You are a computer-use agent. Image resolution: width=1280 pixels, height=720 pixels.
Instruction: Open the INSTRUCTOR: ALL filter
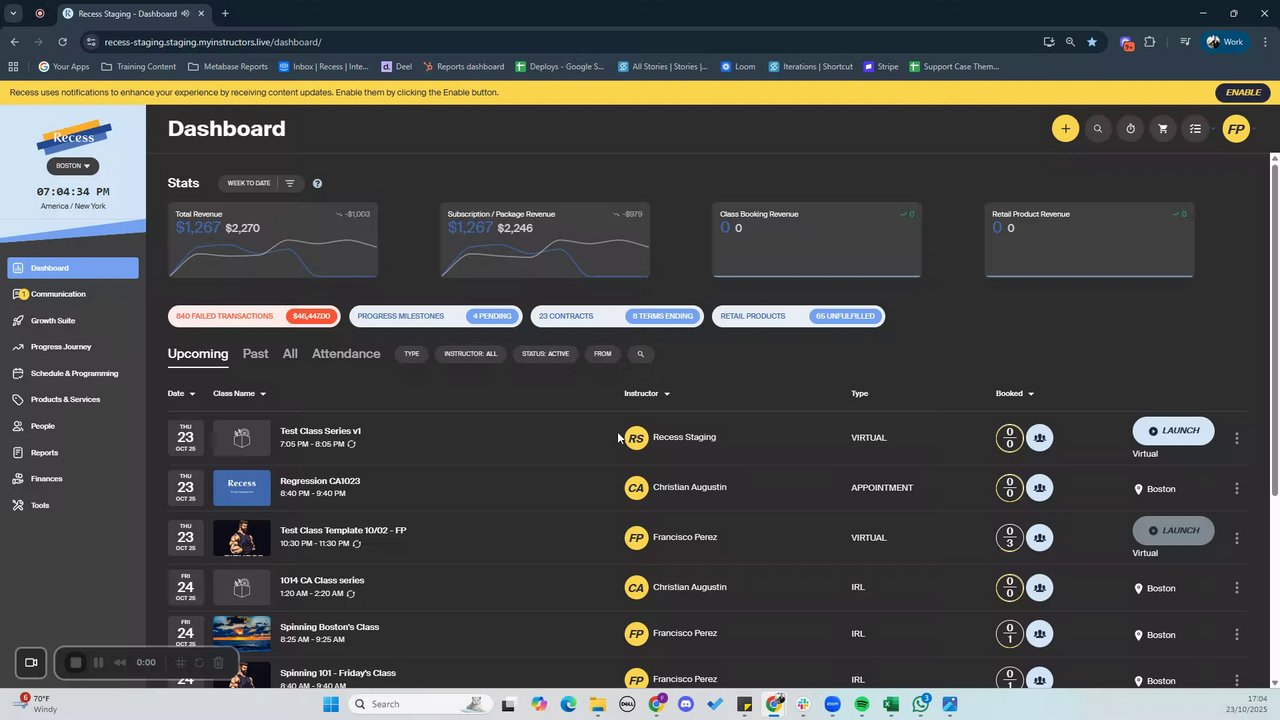coord(470,354)
